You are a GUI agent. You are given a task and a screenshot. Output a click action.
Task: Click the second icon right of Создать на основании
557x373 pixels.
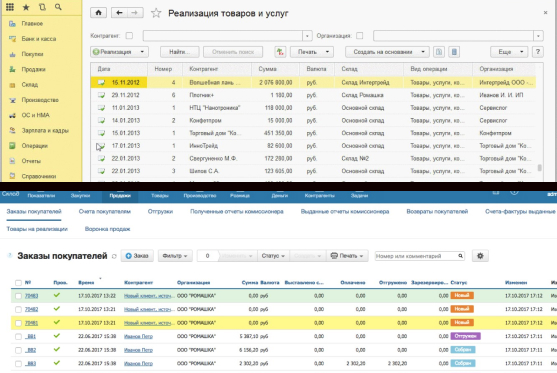point(454,52)
